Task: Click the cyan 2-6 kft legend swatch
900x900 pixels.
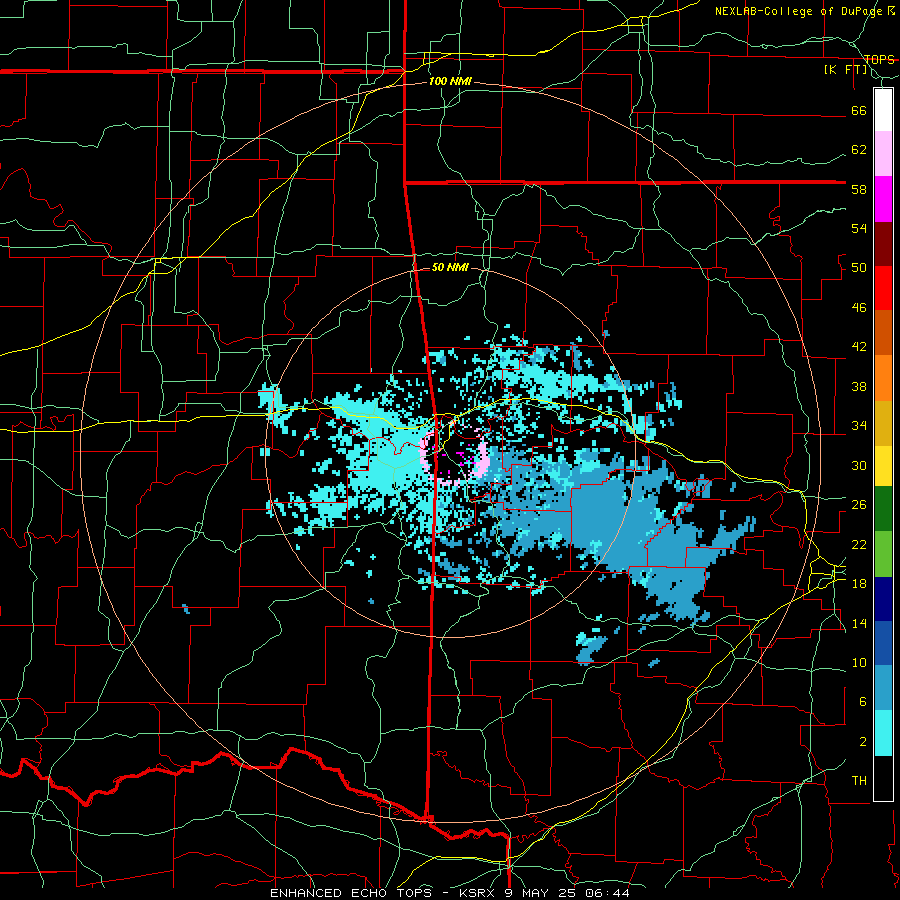Action: (883, 733)
